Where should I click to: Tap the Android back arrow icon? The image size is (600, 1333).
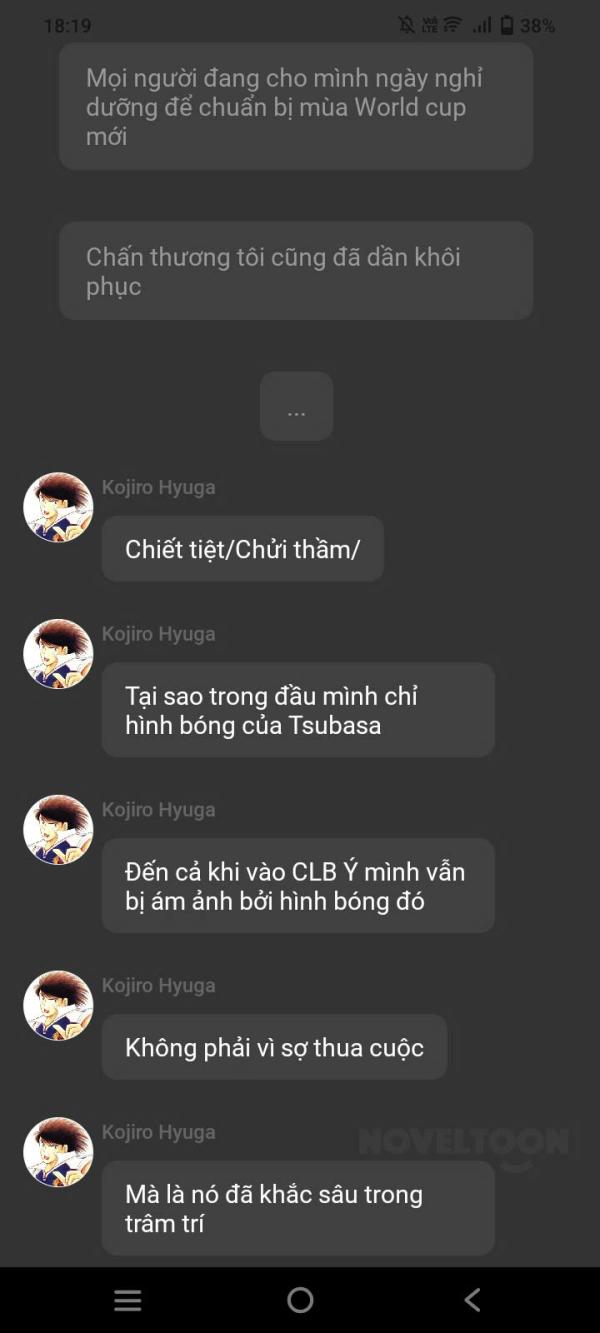[472, 1300]
